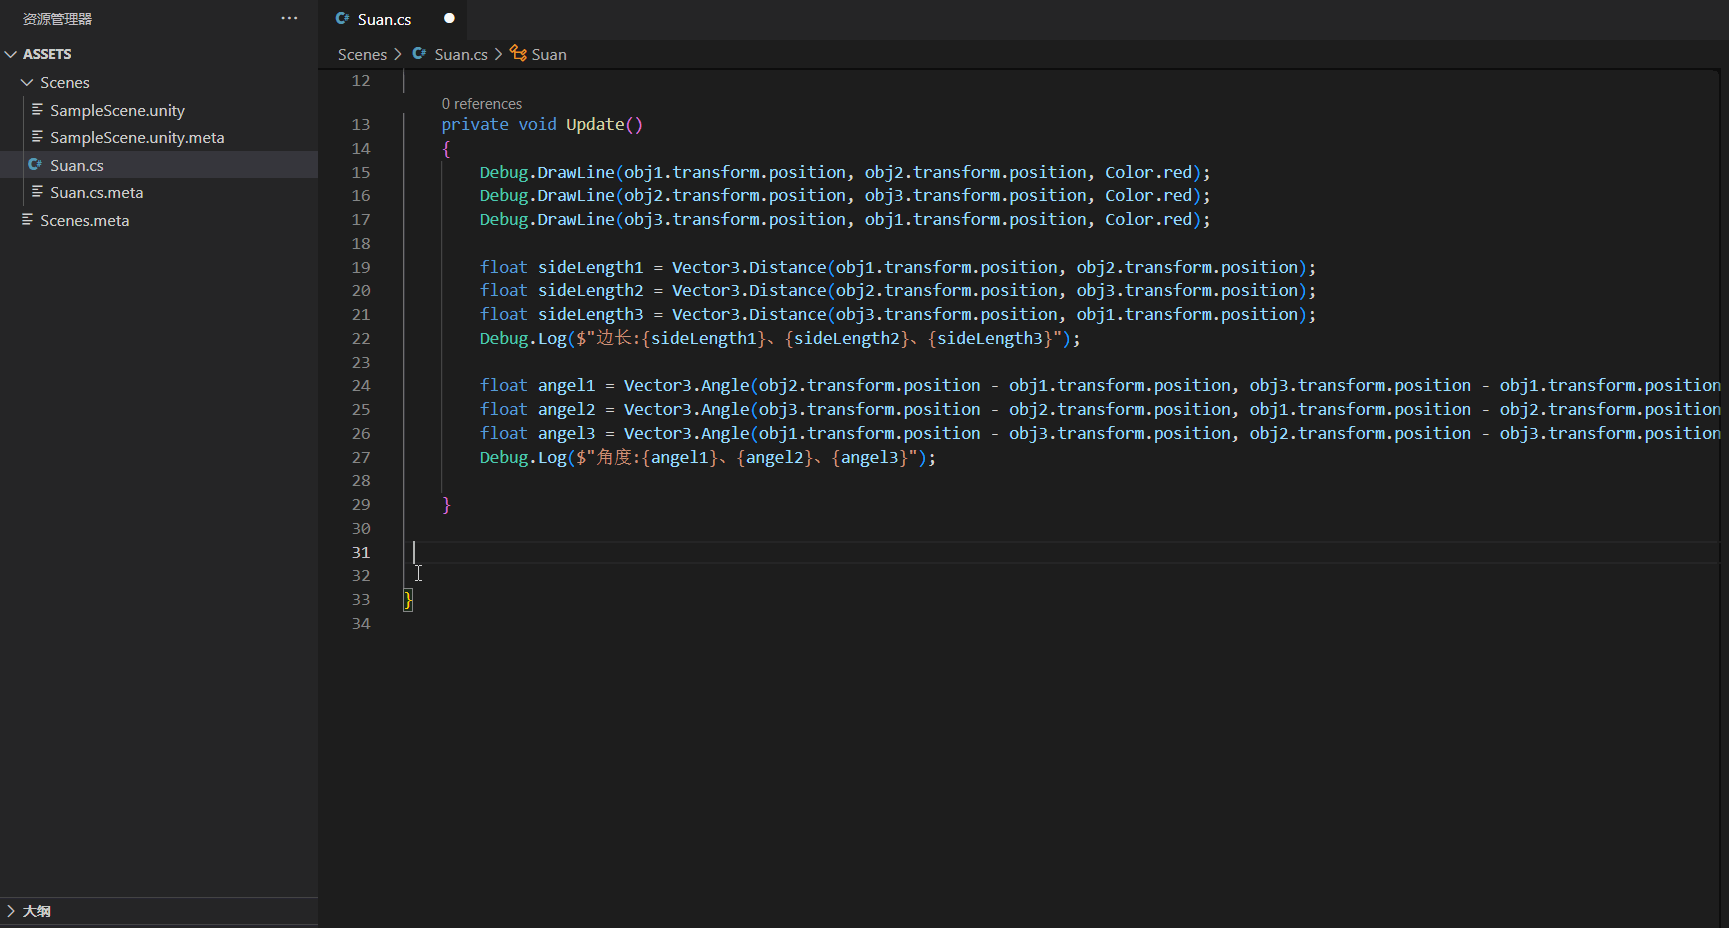Open SampleScene.unity file
The width and height of the screenshot is (1729, 928).
pyautogui.click(x=117, y=110)
